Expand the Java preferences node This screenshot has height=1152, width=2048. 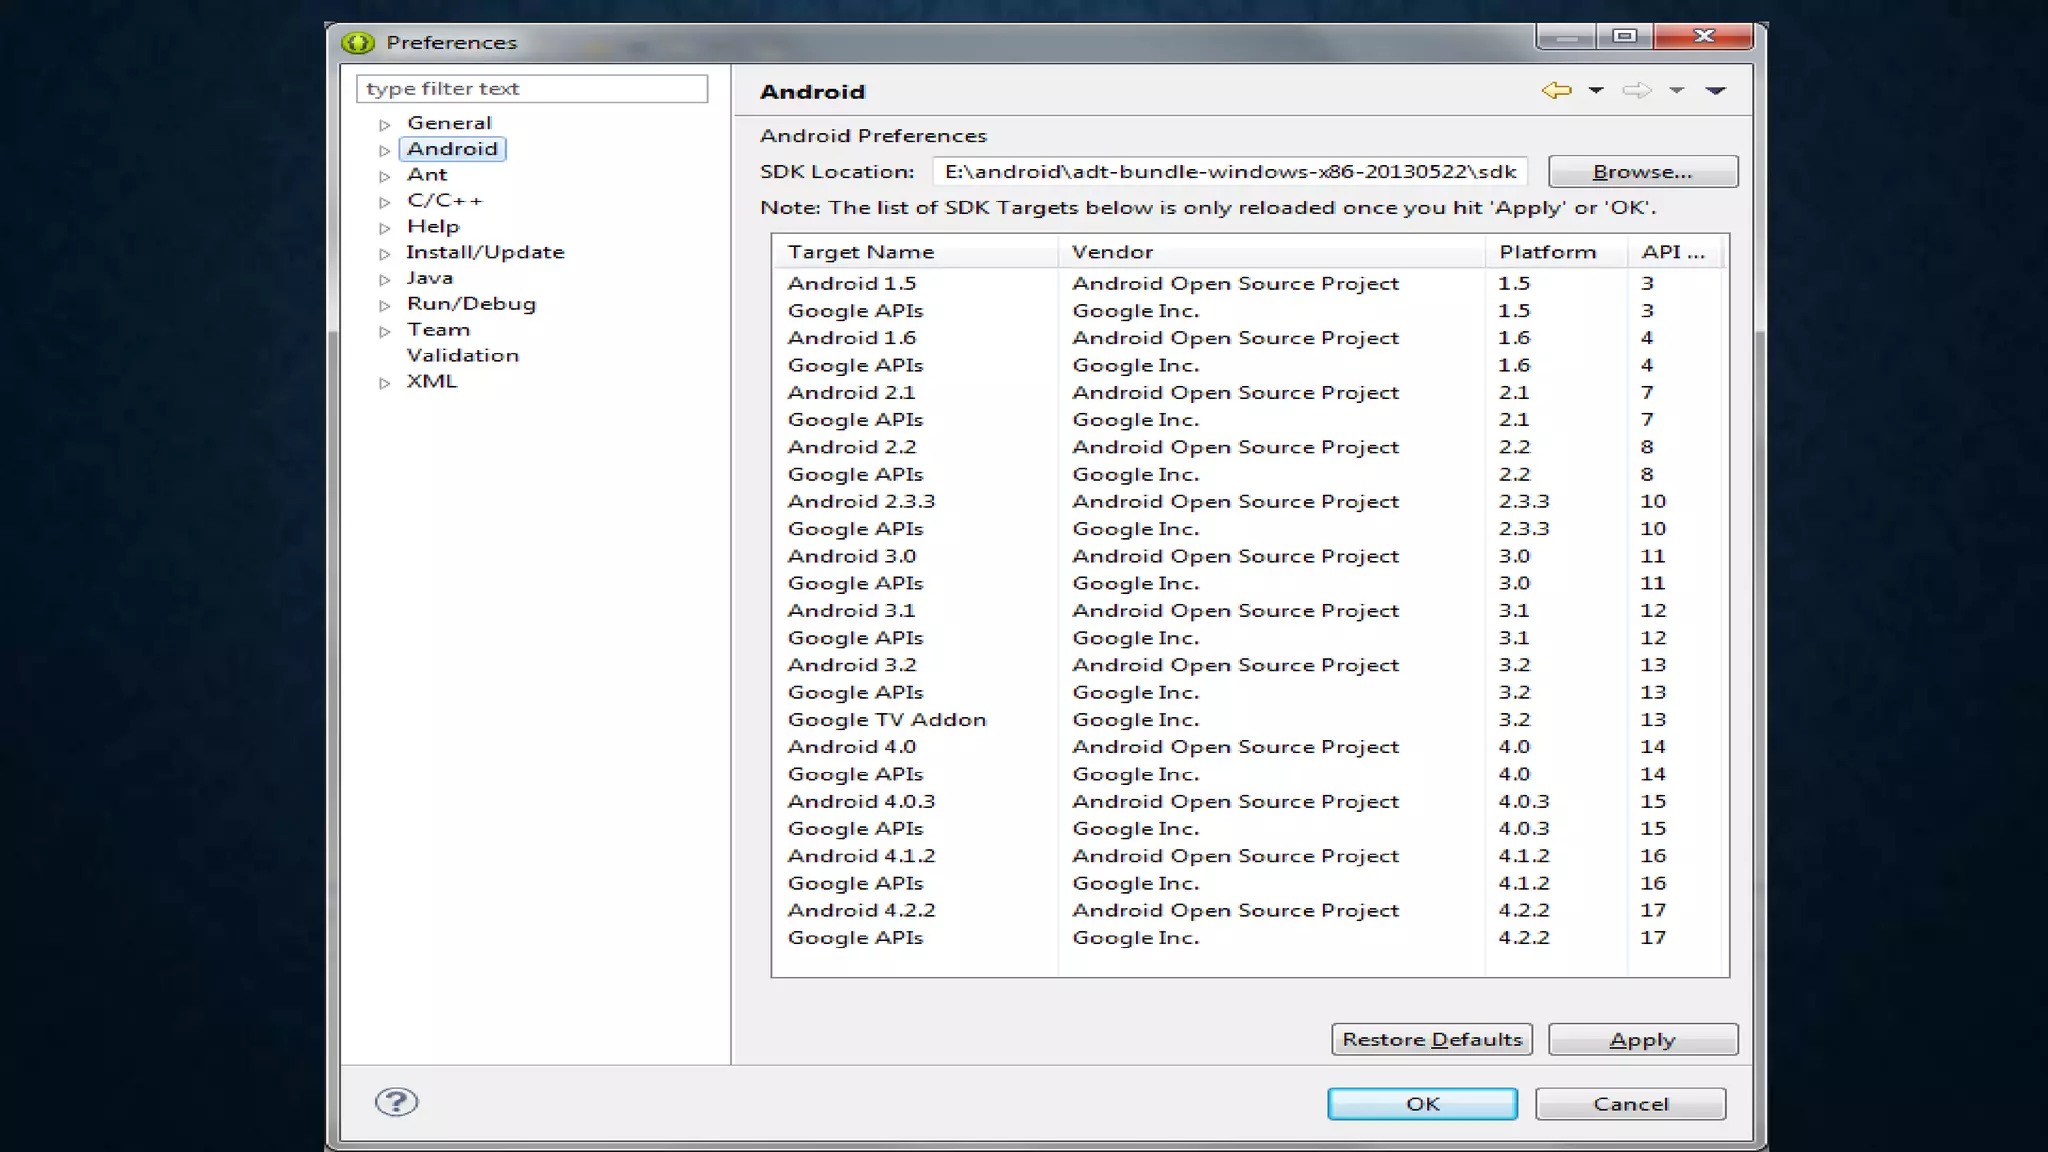click(x=384, y=280)
